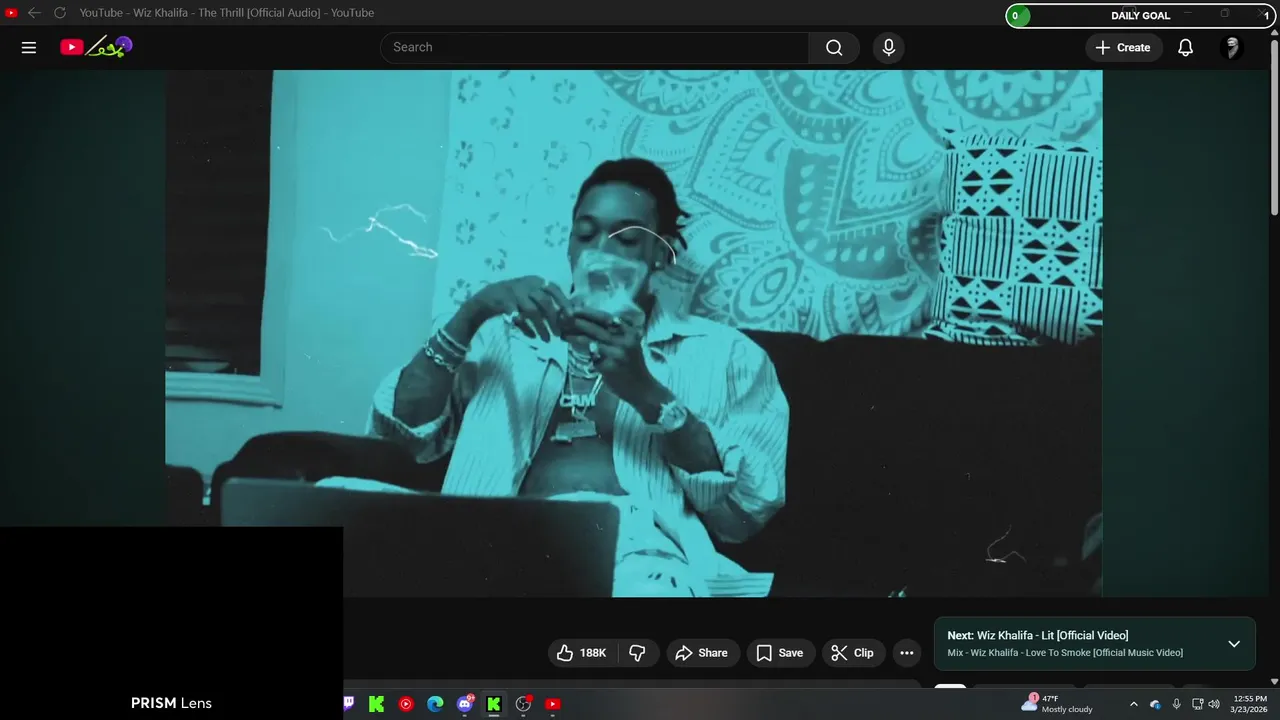The width and height of the screenshot is (1280, 720).
Task: Launch Microsoft Edge from taskbar
Action: (435, 704)
